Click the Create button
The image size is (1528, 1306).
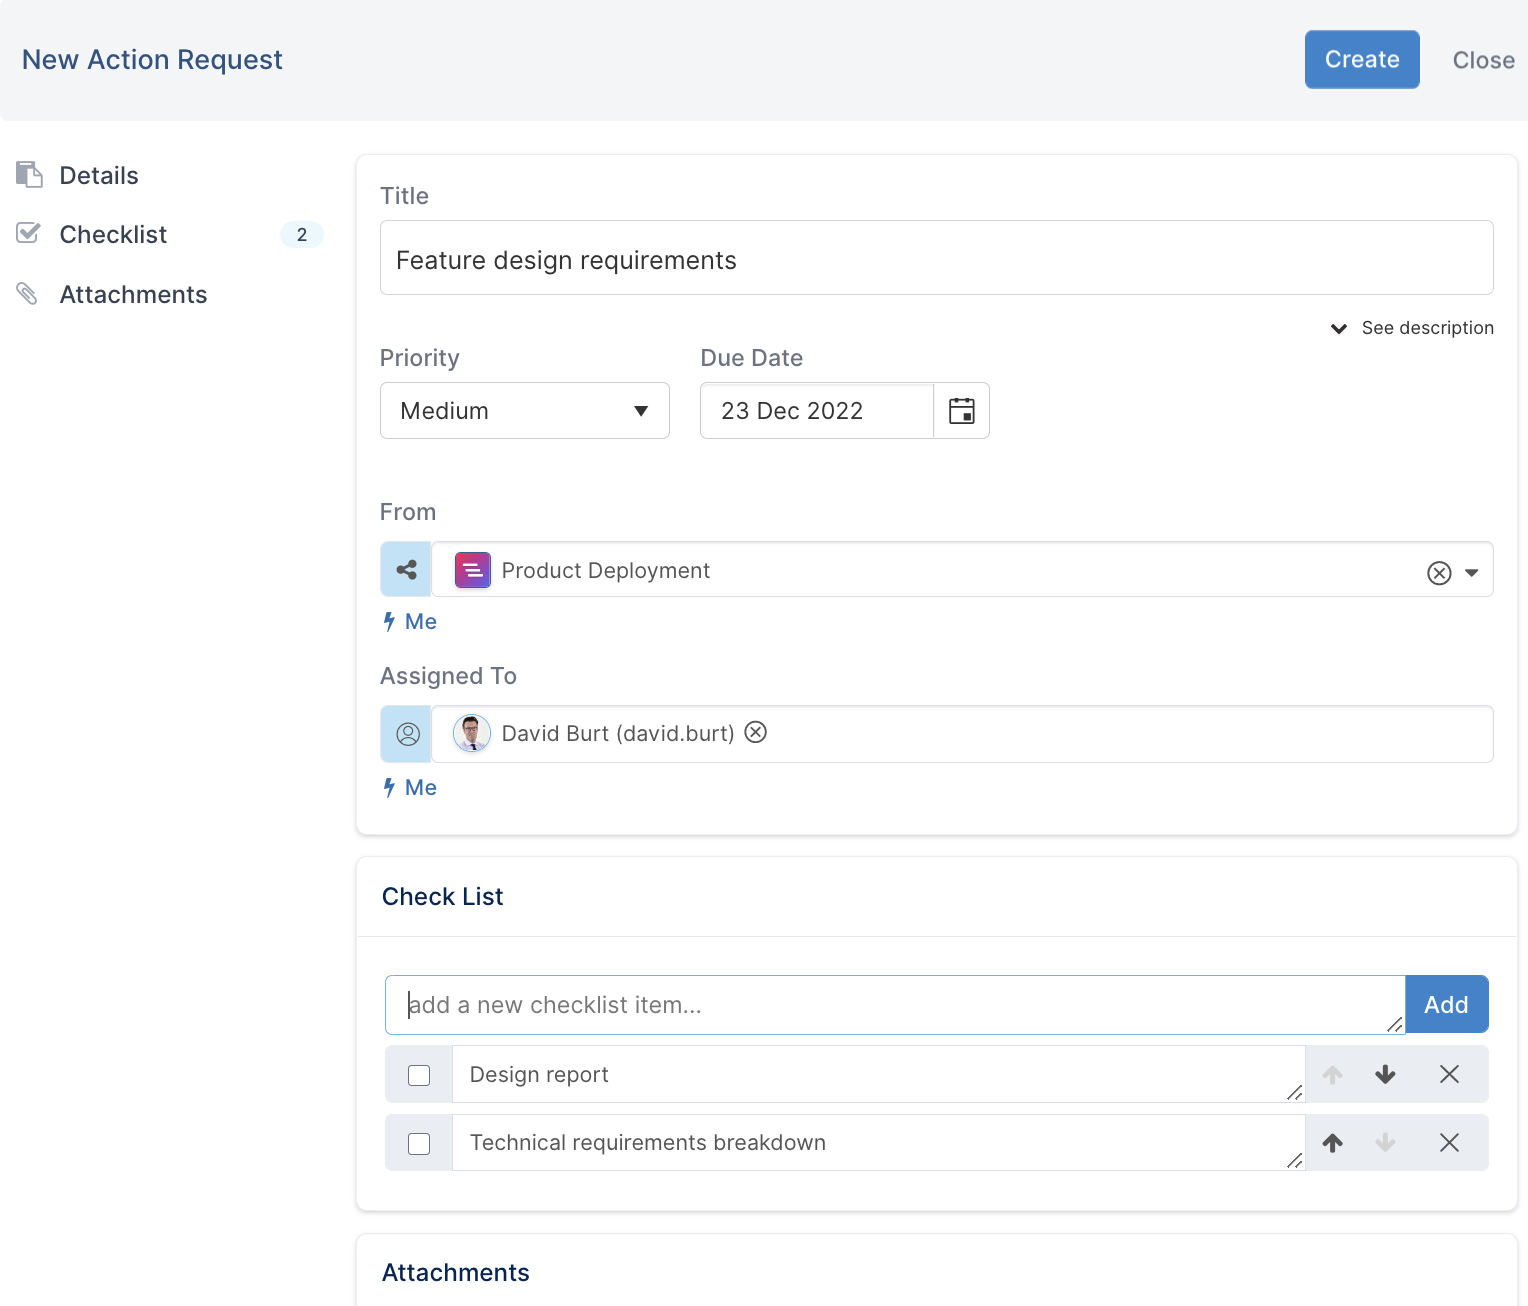(x=1361, y=60)
